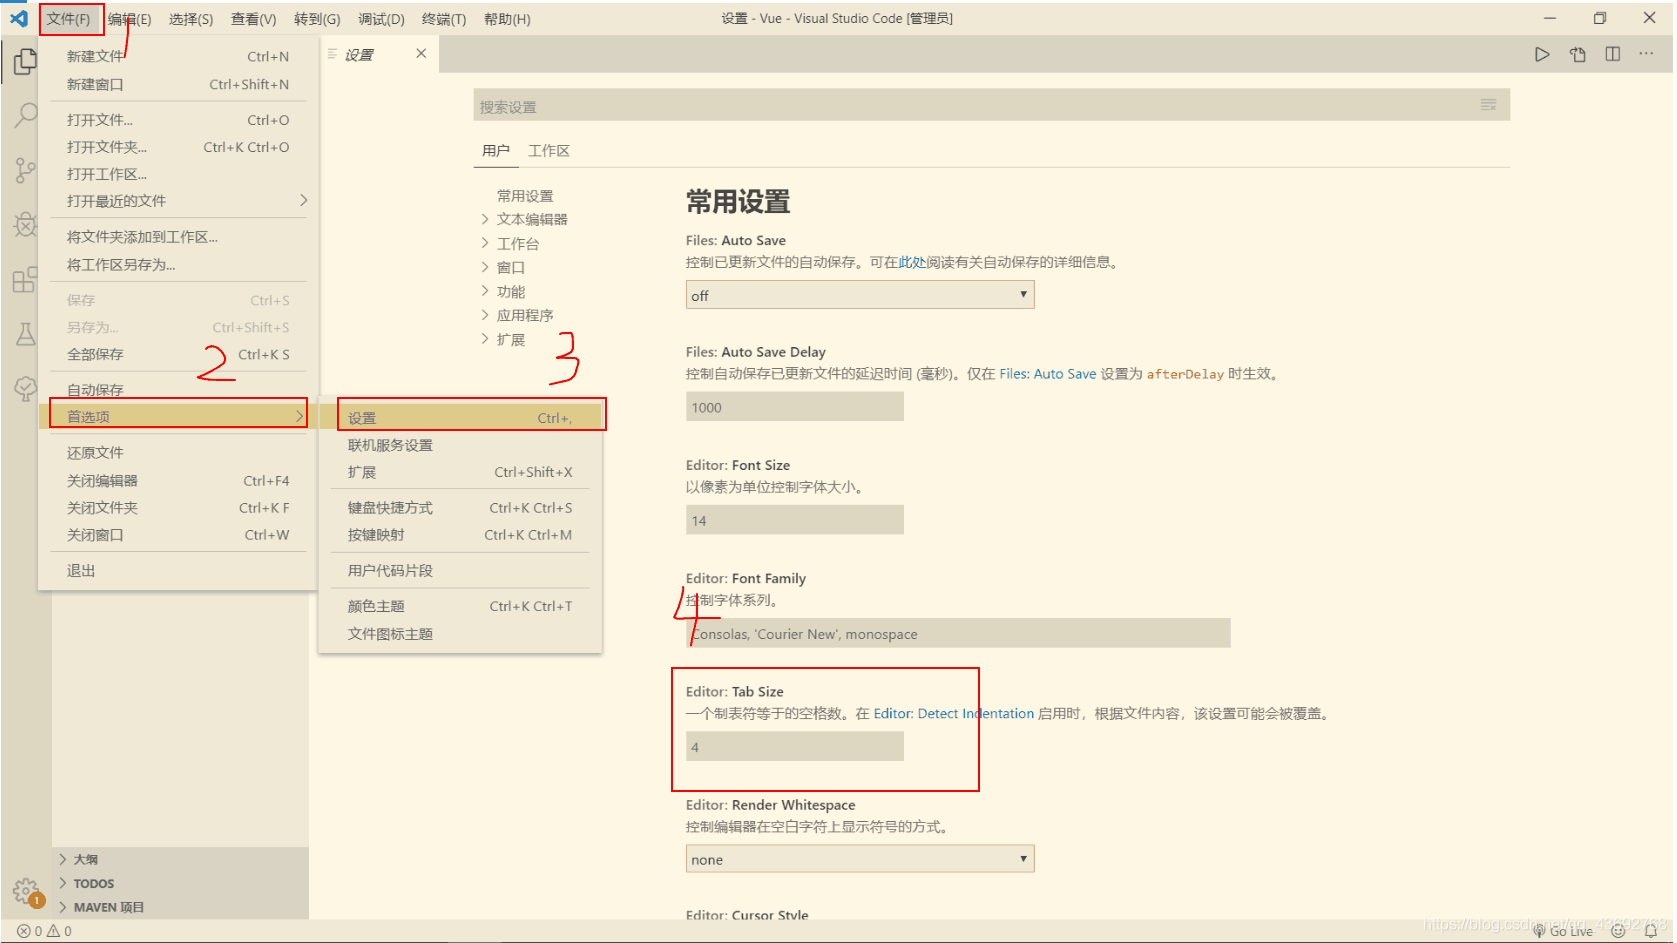This screenshot has width=1677, height=943.
Task: Open the More Actions ellipsis in editor toolbar
Action: click(x=1647, y=54)
